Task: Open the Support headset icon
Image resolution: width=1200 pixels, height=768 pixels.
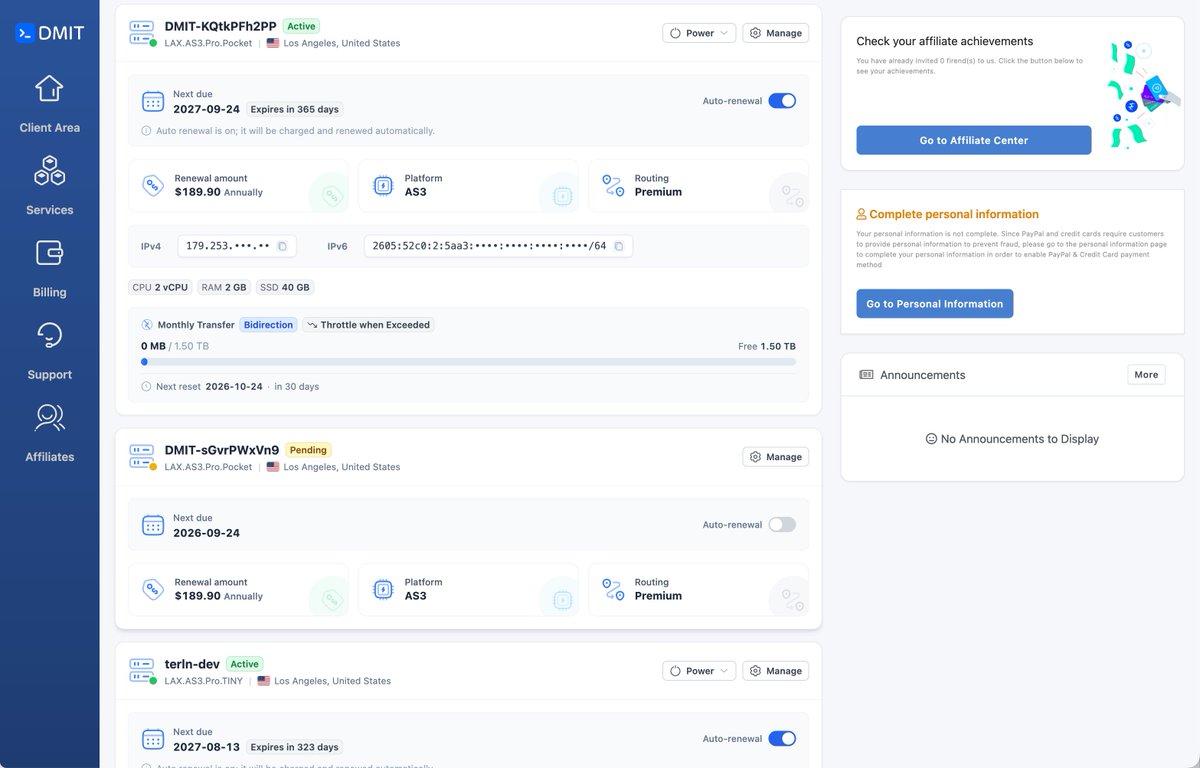Action: click(x=49, y=335)
